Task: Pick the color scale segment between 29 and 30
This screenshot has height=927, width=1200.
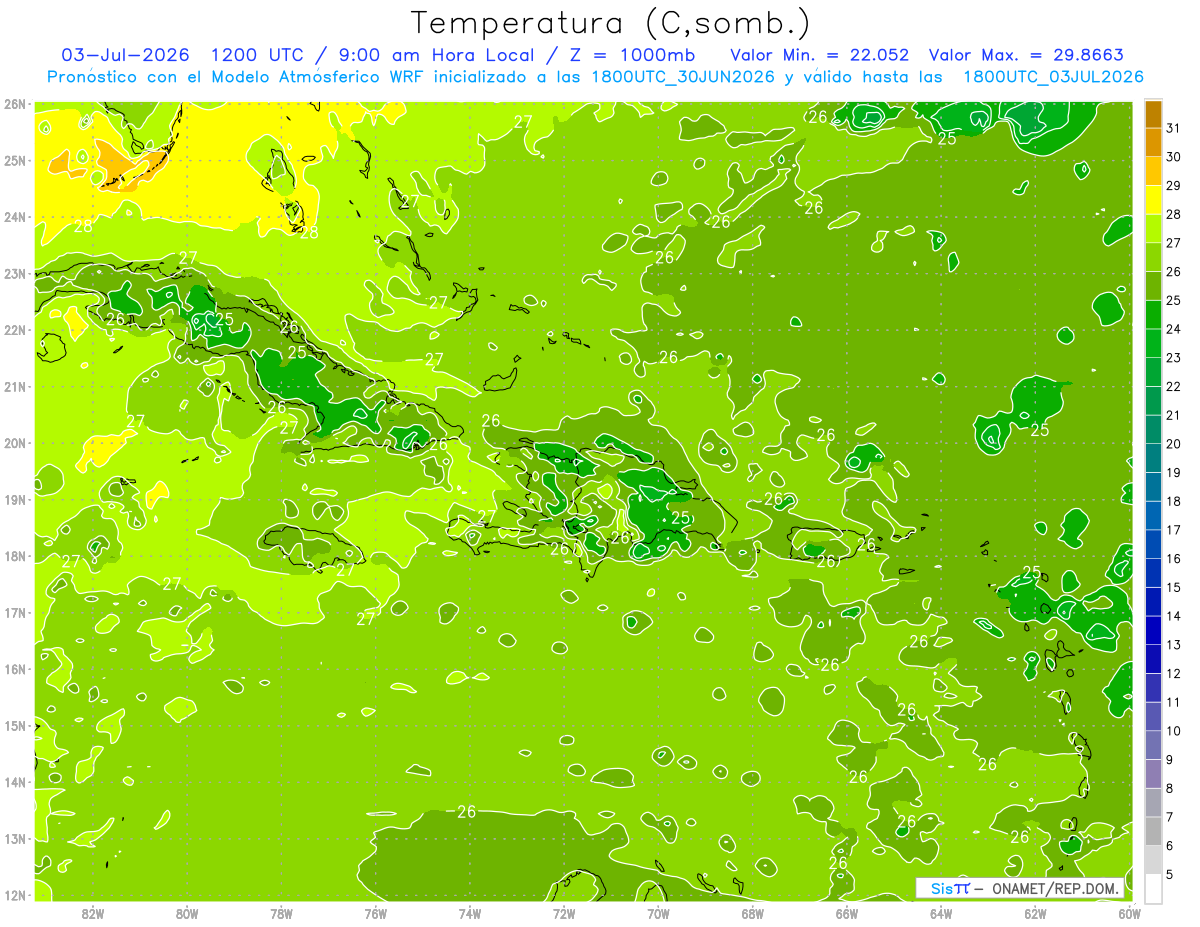Action: tap(1153, 172)
